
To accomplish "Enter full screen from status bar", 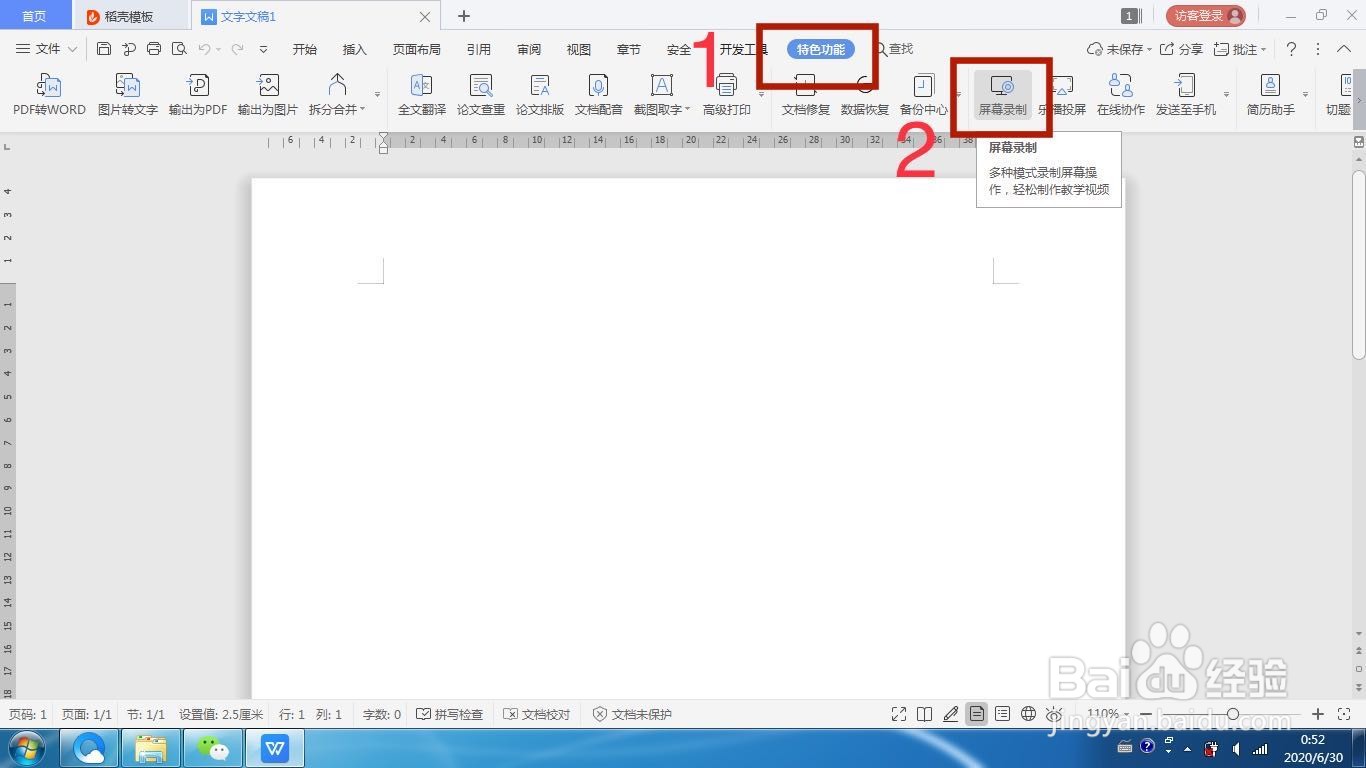I will pos(899,714).
